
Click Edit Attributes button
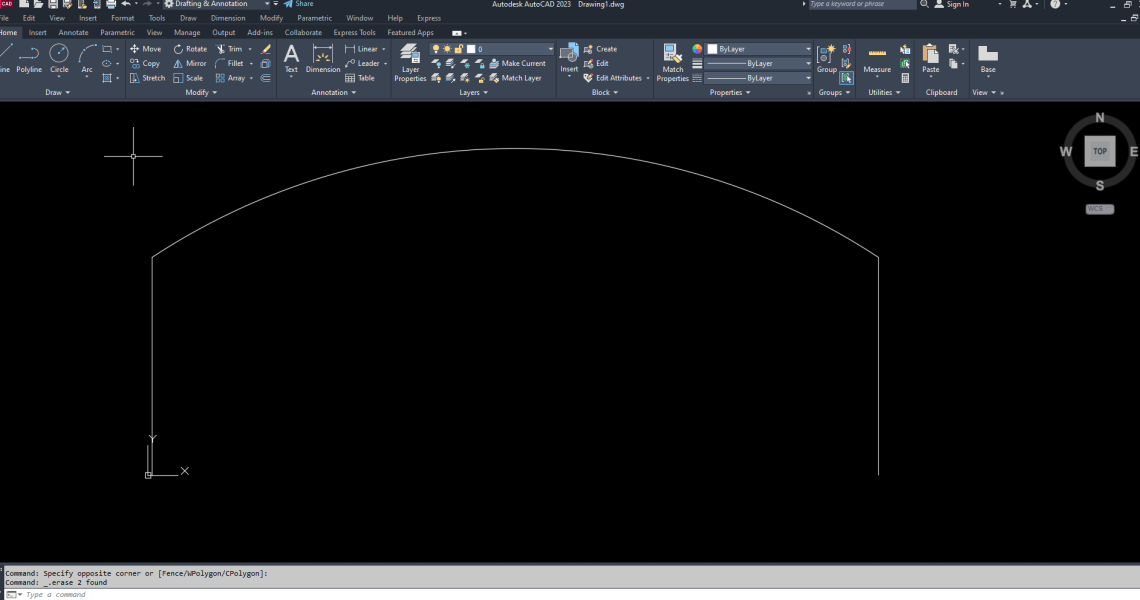tap(613, 78)
